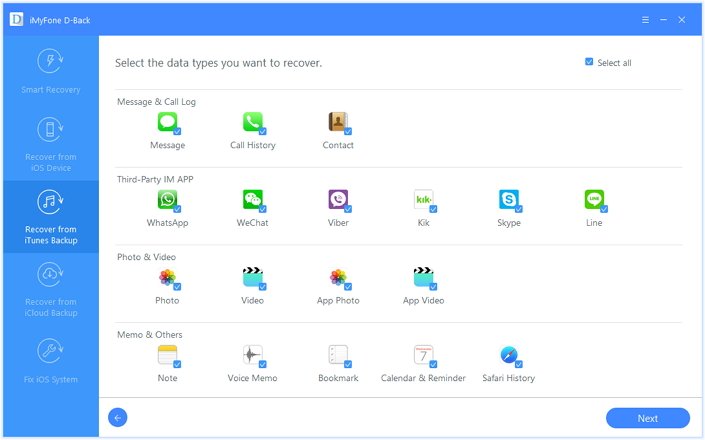Viewport: 705px width, 440px height.
Task: Click the Line checkbox
Action: (x=604, y=209)
